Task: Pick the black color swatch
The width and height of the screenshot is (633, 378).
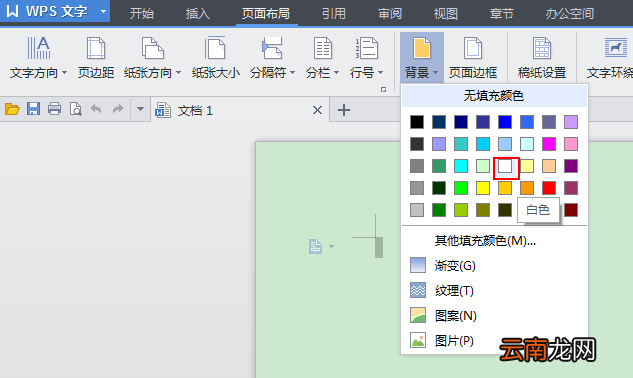Action: click(x=417, y=122)
